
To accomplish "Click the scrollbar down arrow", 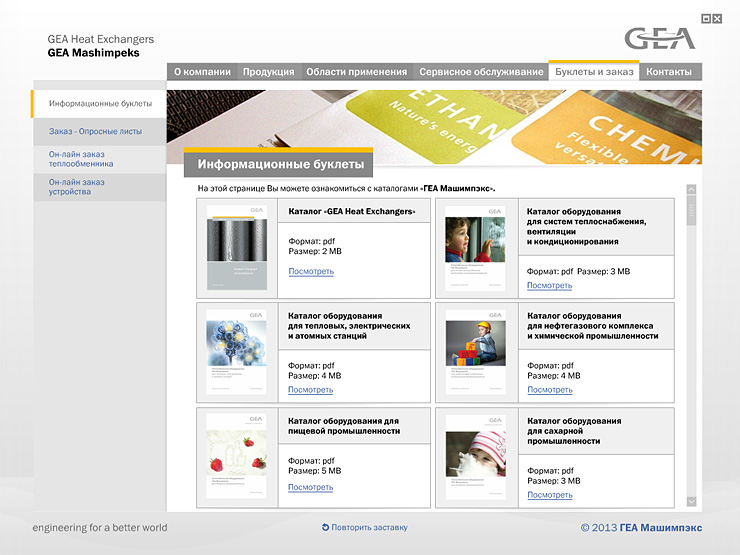I will point(691,501).
